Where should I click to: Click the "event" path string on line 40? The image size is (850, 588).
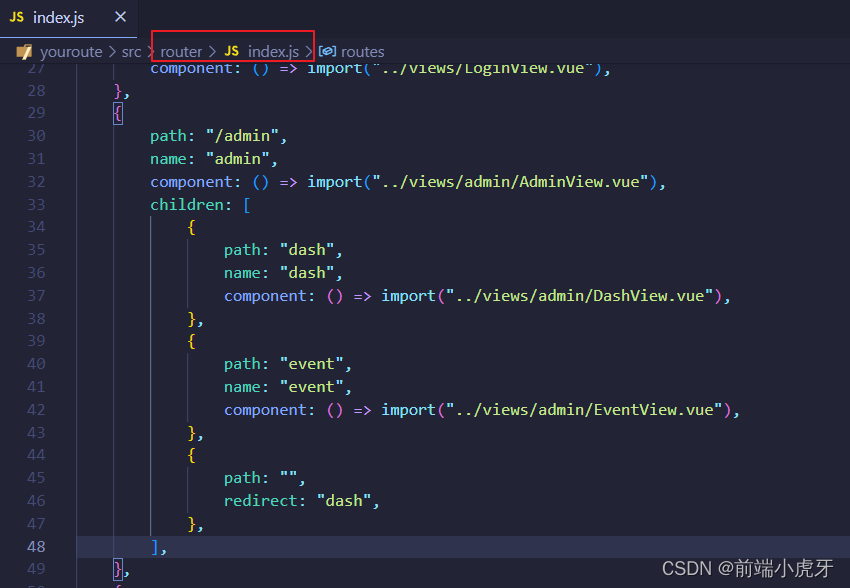coord(312,364)
